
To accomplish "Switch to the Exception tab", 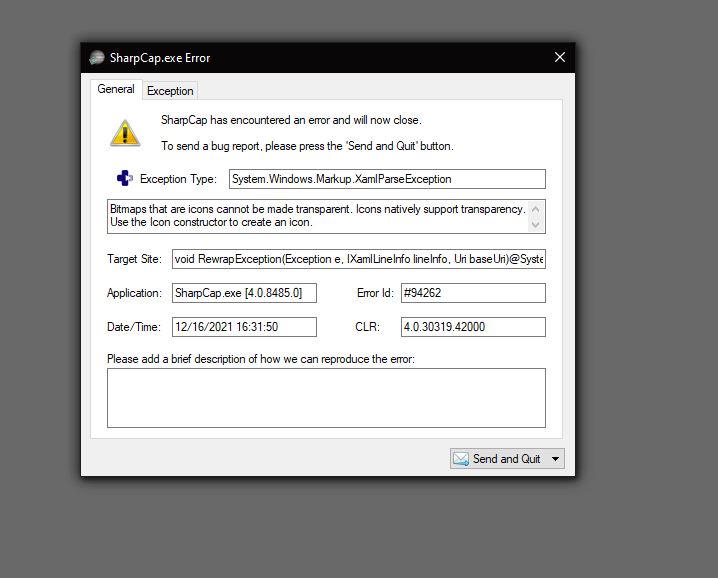I will tap(170, 91).
